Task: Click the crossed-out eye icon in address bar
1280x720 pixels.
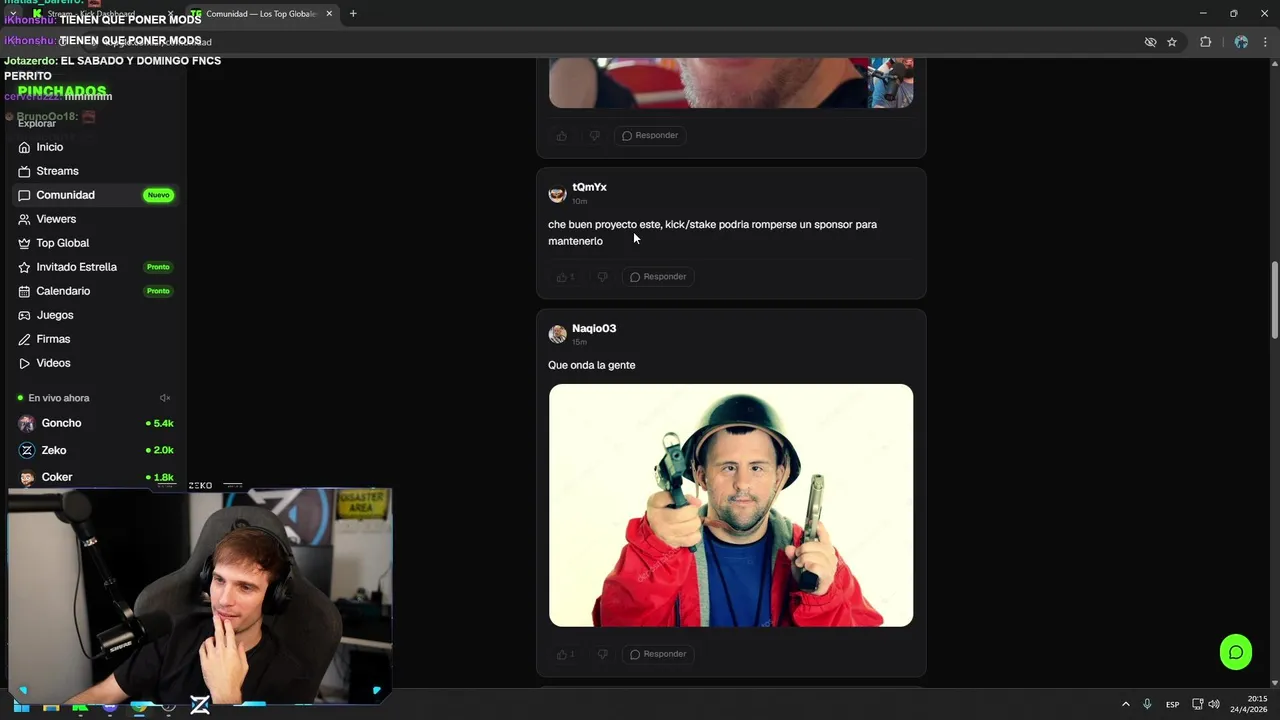Action: [1150, 42]
